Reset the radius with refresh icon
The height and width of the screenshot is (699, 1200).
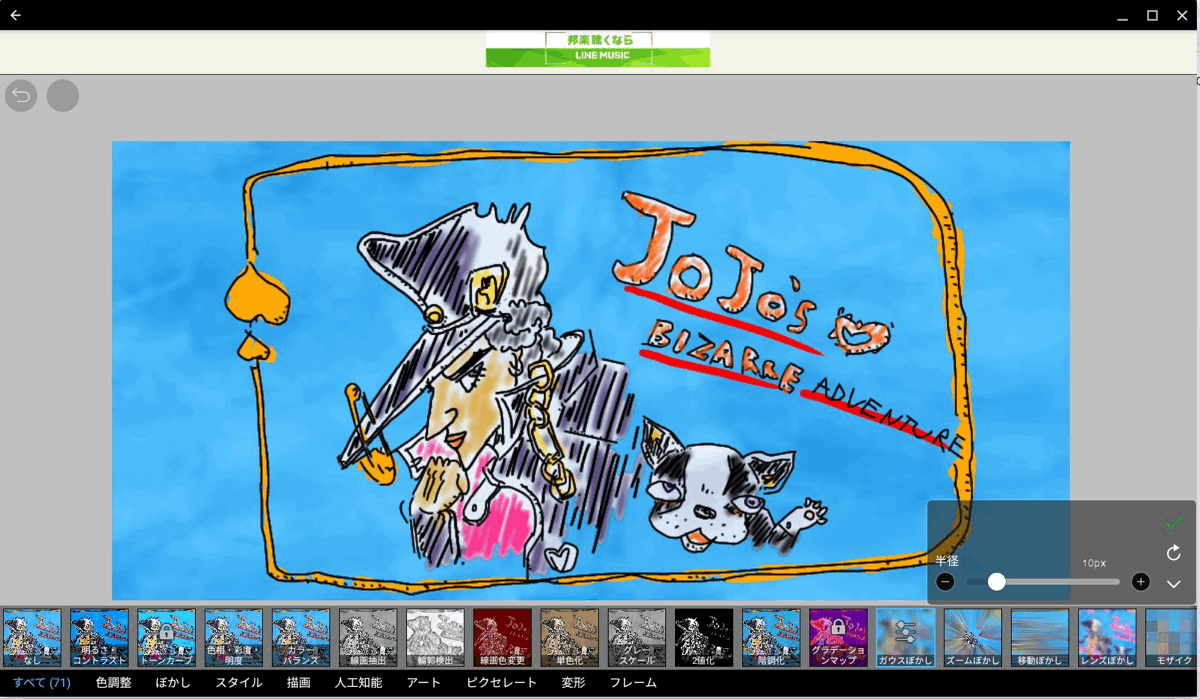(1174, 553)
